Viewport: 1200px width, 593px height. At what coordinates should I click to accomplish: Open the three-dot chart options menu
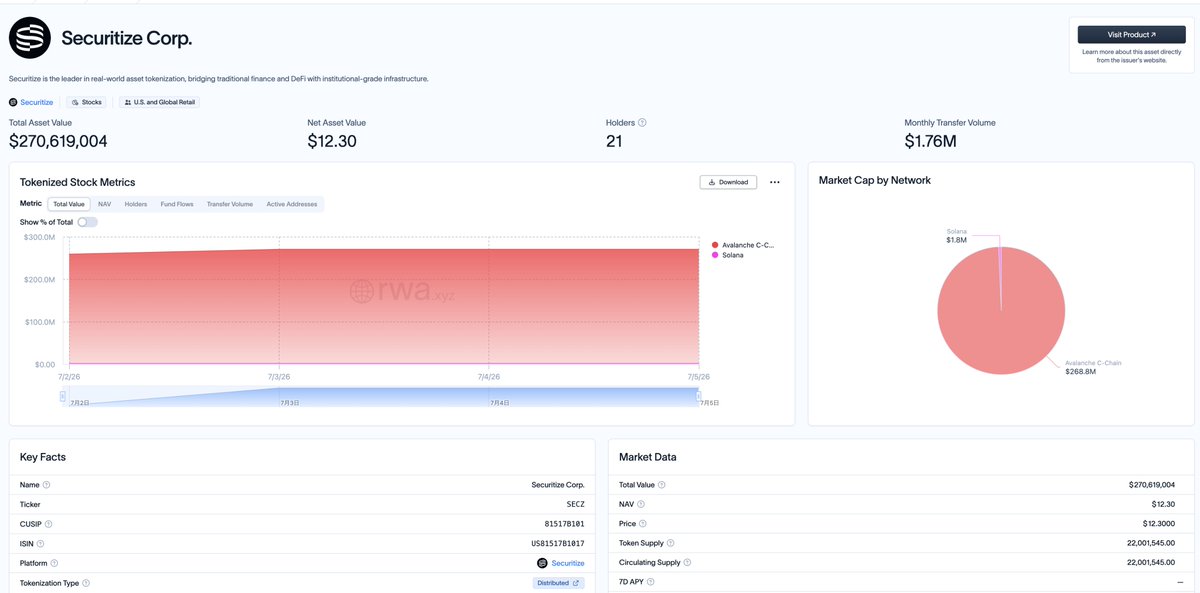774,182
